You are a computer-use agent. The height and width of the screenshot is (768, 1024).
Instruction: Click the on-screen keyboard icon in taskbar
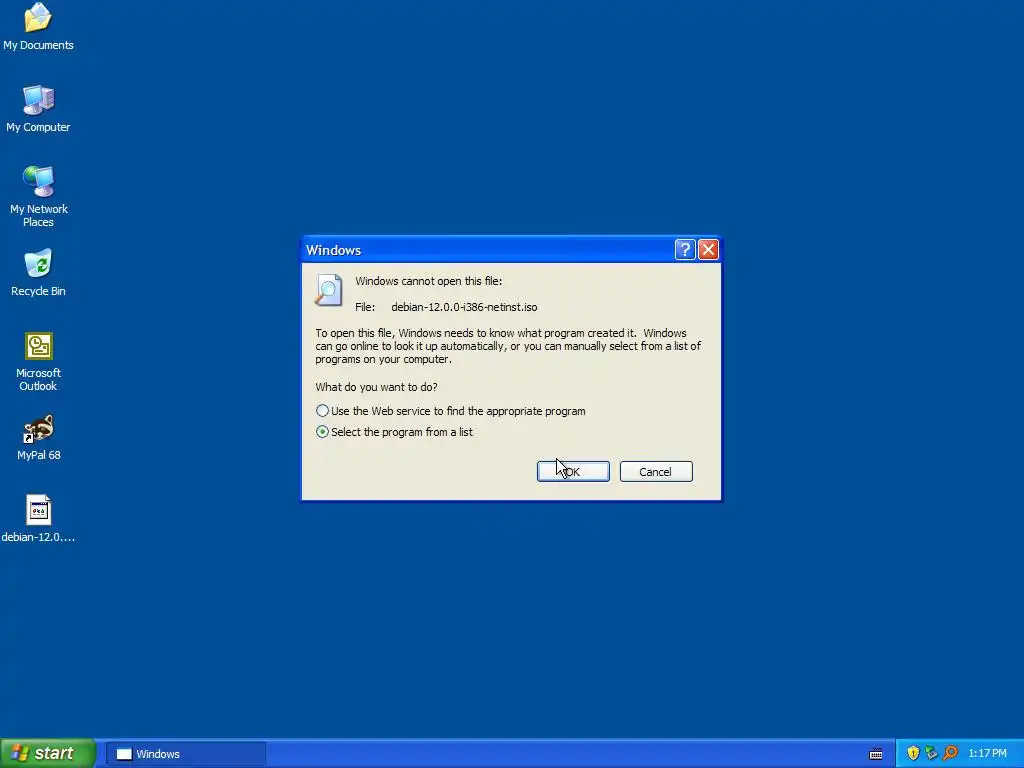(x=876, y=754)
